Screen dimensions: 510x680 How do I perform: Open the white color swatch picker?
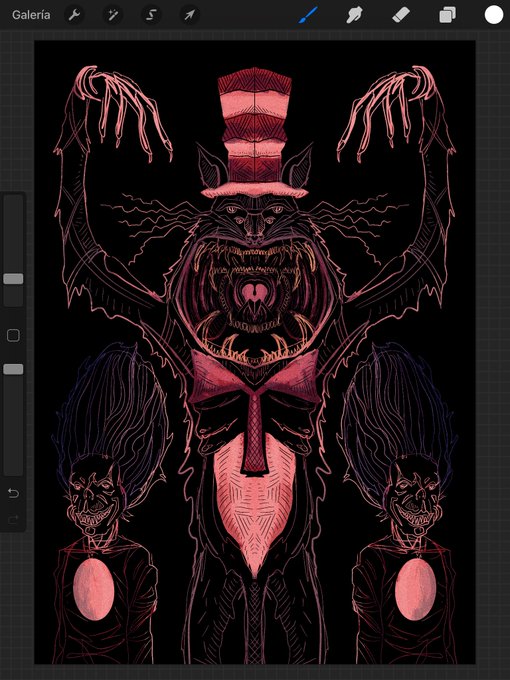(x=494, y=15)
